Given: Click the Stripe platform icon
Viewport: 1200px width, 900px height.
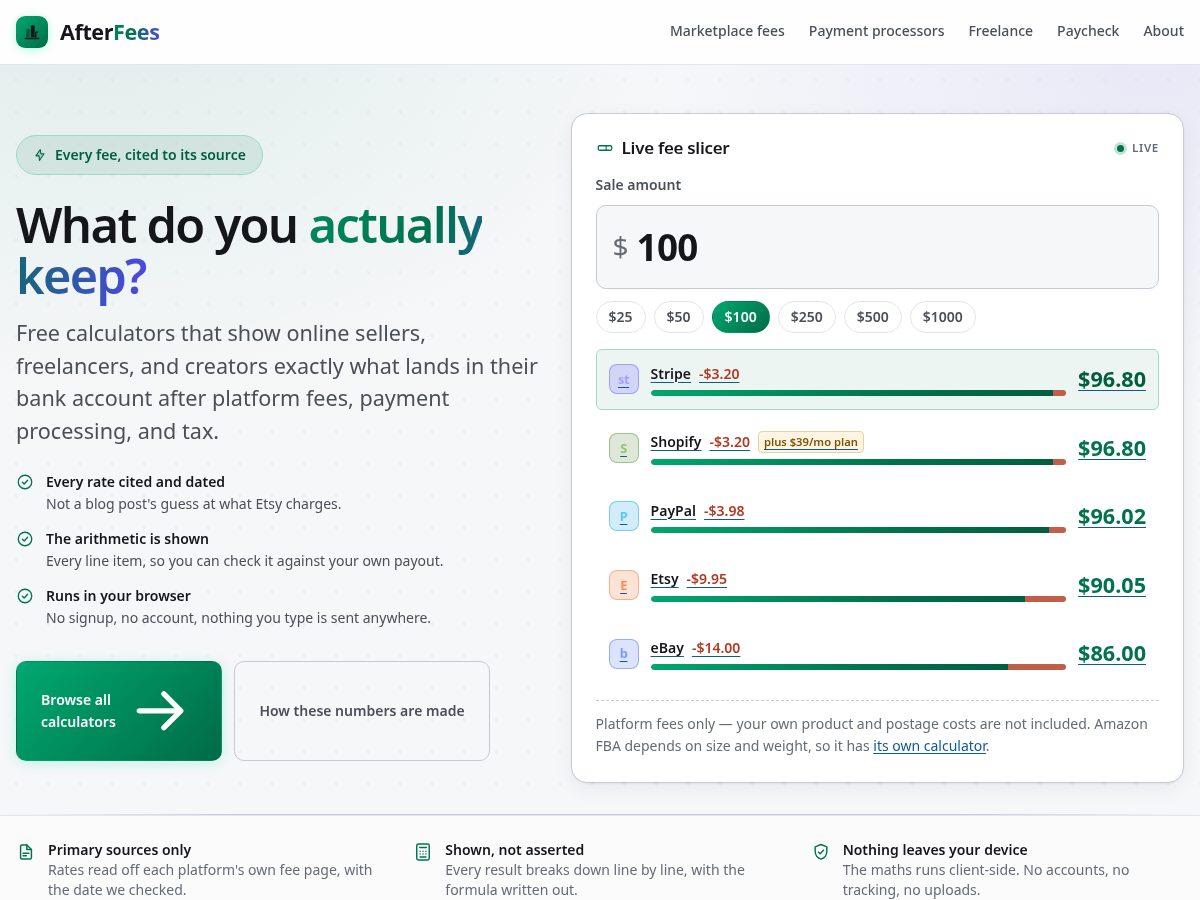Looking at the screenshot, I should tap(624, 380).
